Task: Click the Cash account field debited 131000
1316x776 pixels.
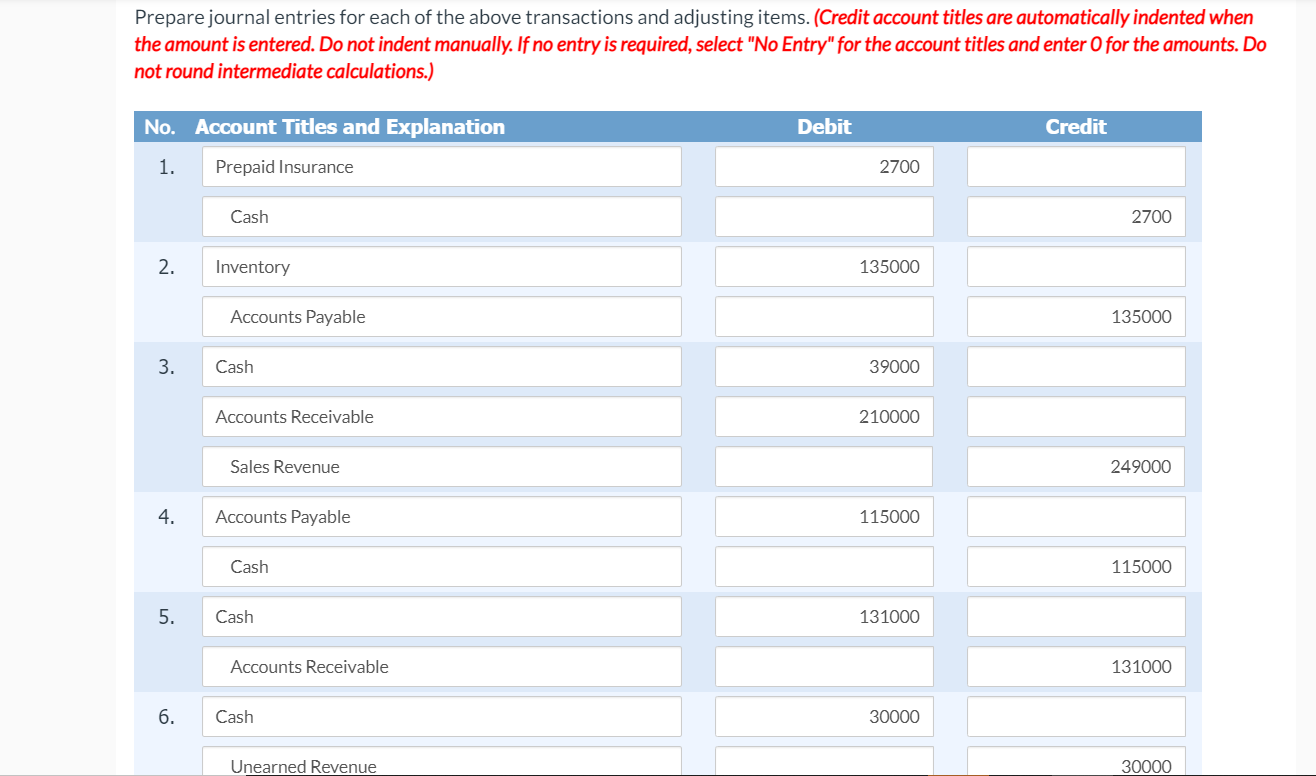Action: (442, 617)
